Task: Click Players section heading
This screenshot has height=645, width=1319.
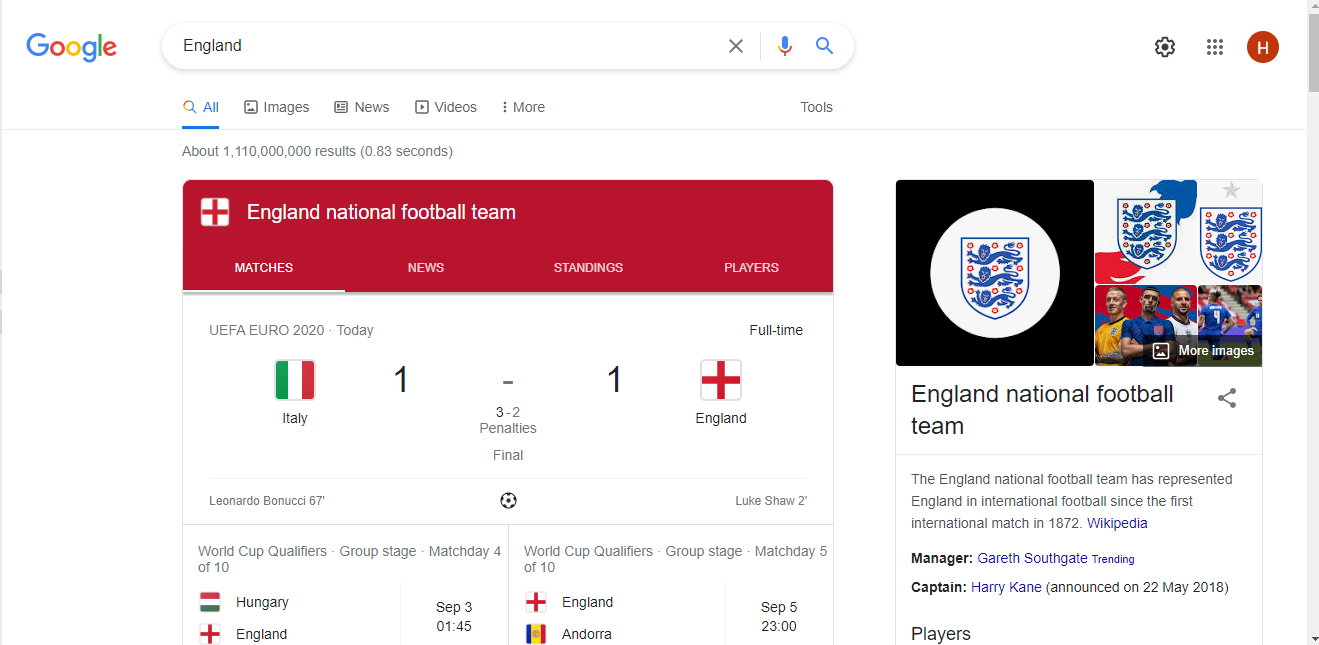Action: pyautogui.click(x=941, y=634)
